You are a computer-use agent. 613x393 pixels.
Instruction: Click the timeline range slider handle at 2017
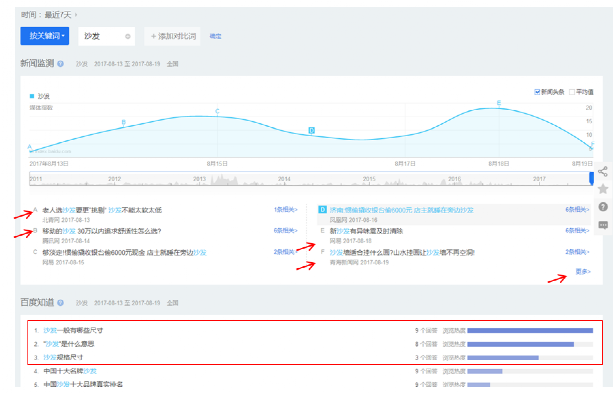[591, 178]
